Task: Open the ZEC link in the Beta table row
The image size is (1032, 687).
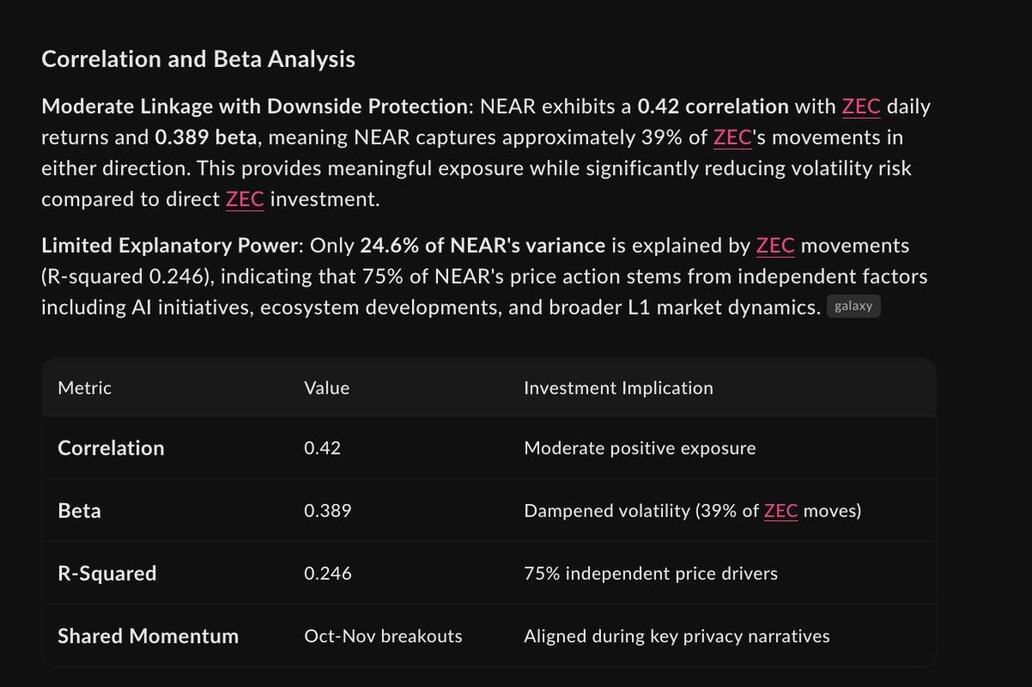Action: 781,511
